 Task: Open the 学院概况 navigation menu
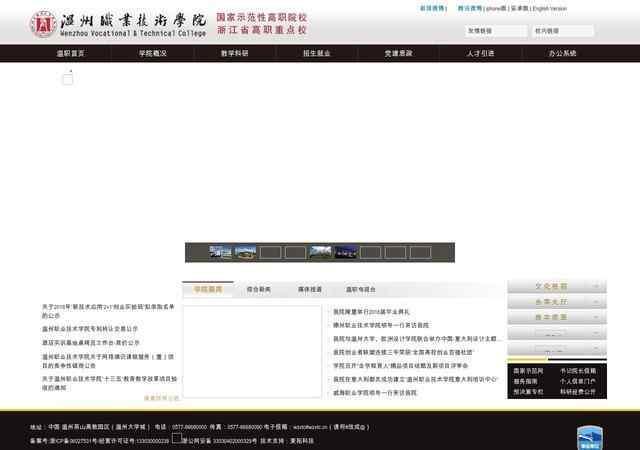click(x=153, y=53)
